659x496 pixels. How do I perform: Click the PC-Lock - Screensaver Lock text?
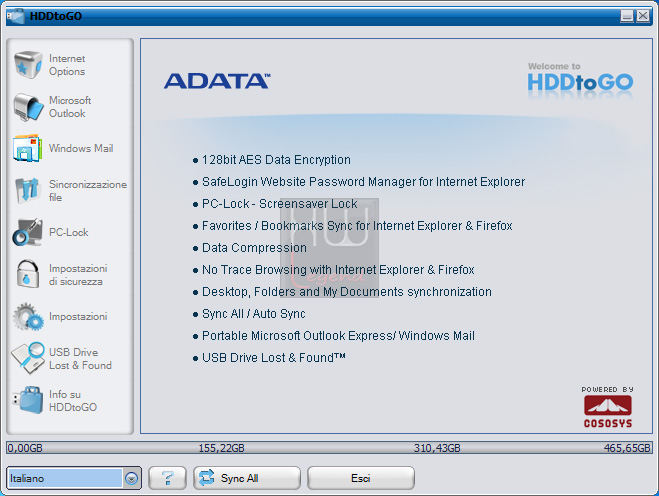click(x=279, y=204)
